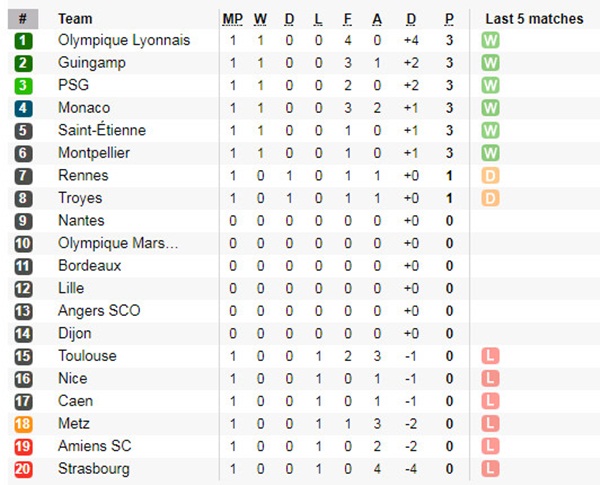
Task: Click the L result icon for Toulouse
Action: pyautogui.click(x=490, y=356)
